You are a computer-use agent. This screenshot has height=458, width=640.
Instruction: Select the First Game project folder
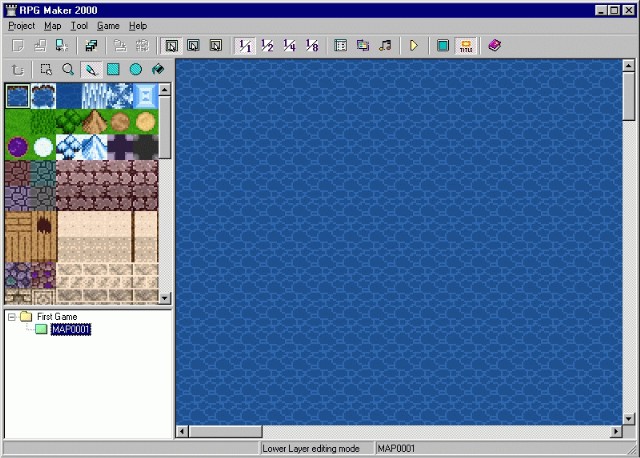pos(57,317)
